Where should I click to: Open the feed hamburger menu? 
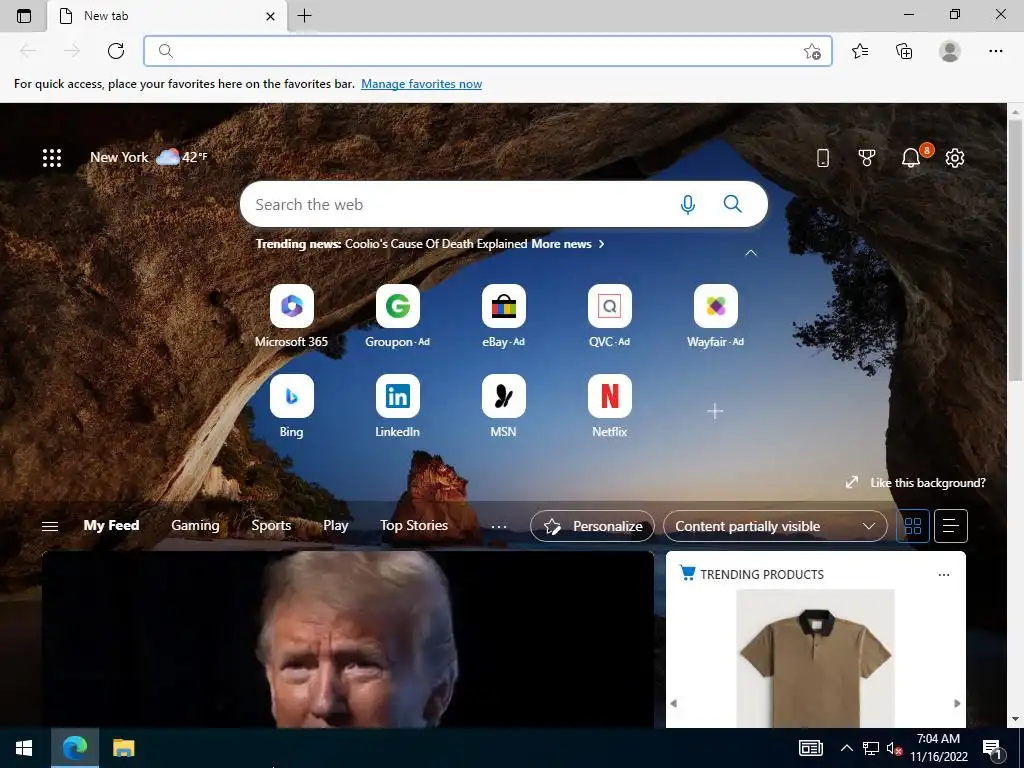pos(50,526)
